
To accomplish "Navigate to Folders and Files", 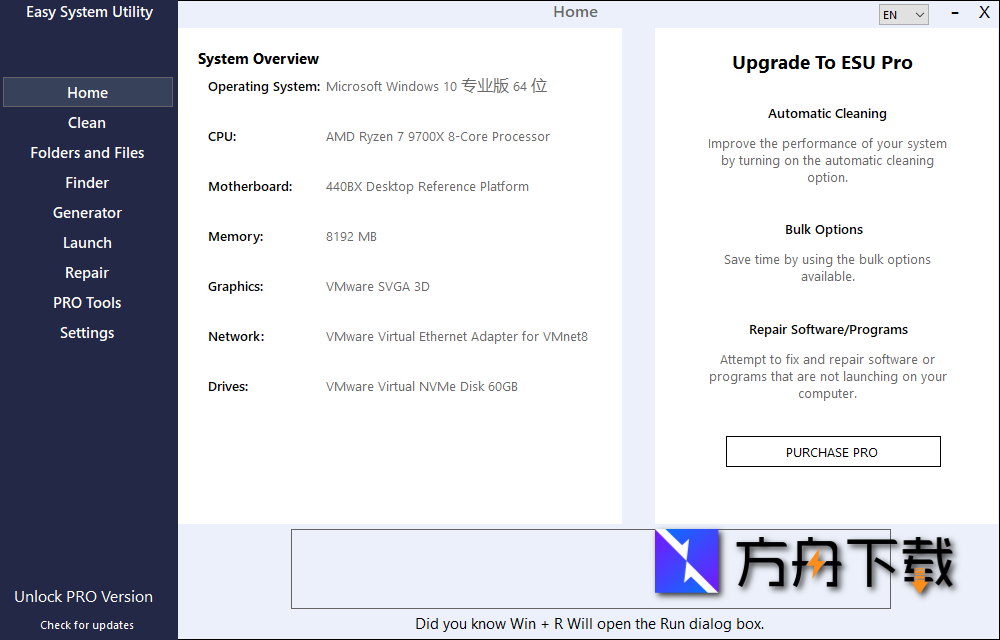I will [86, 152].
